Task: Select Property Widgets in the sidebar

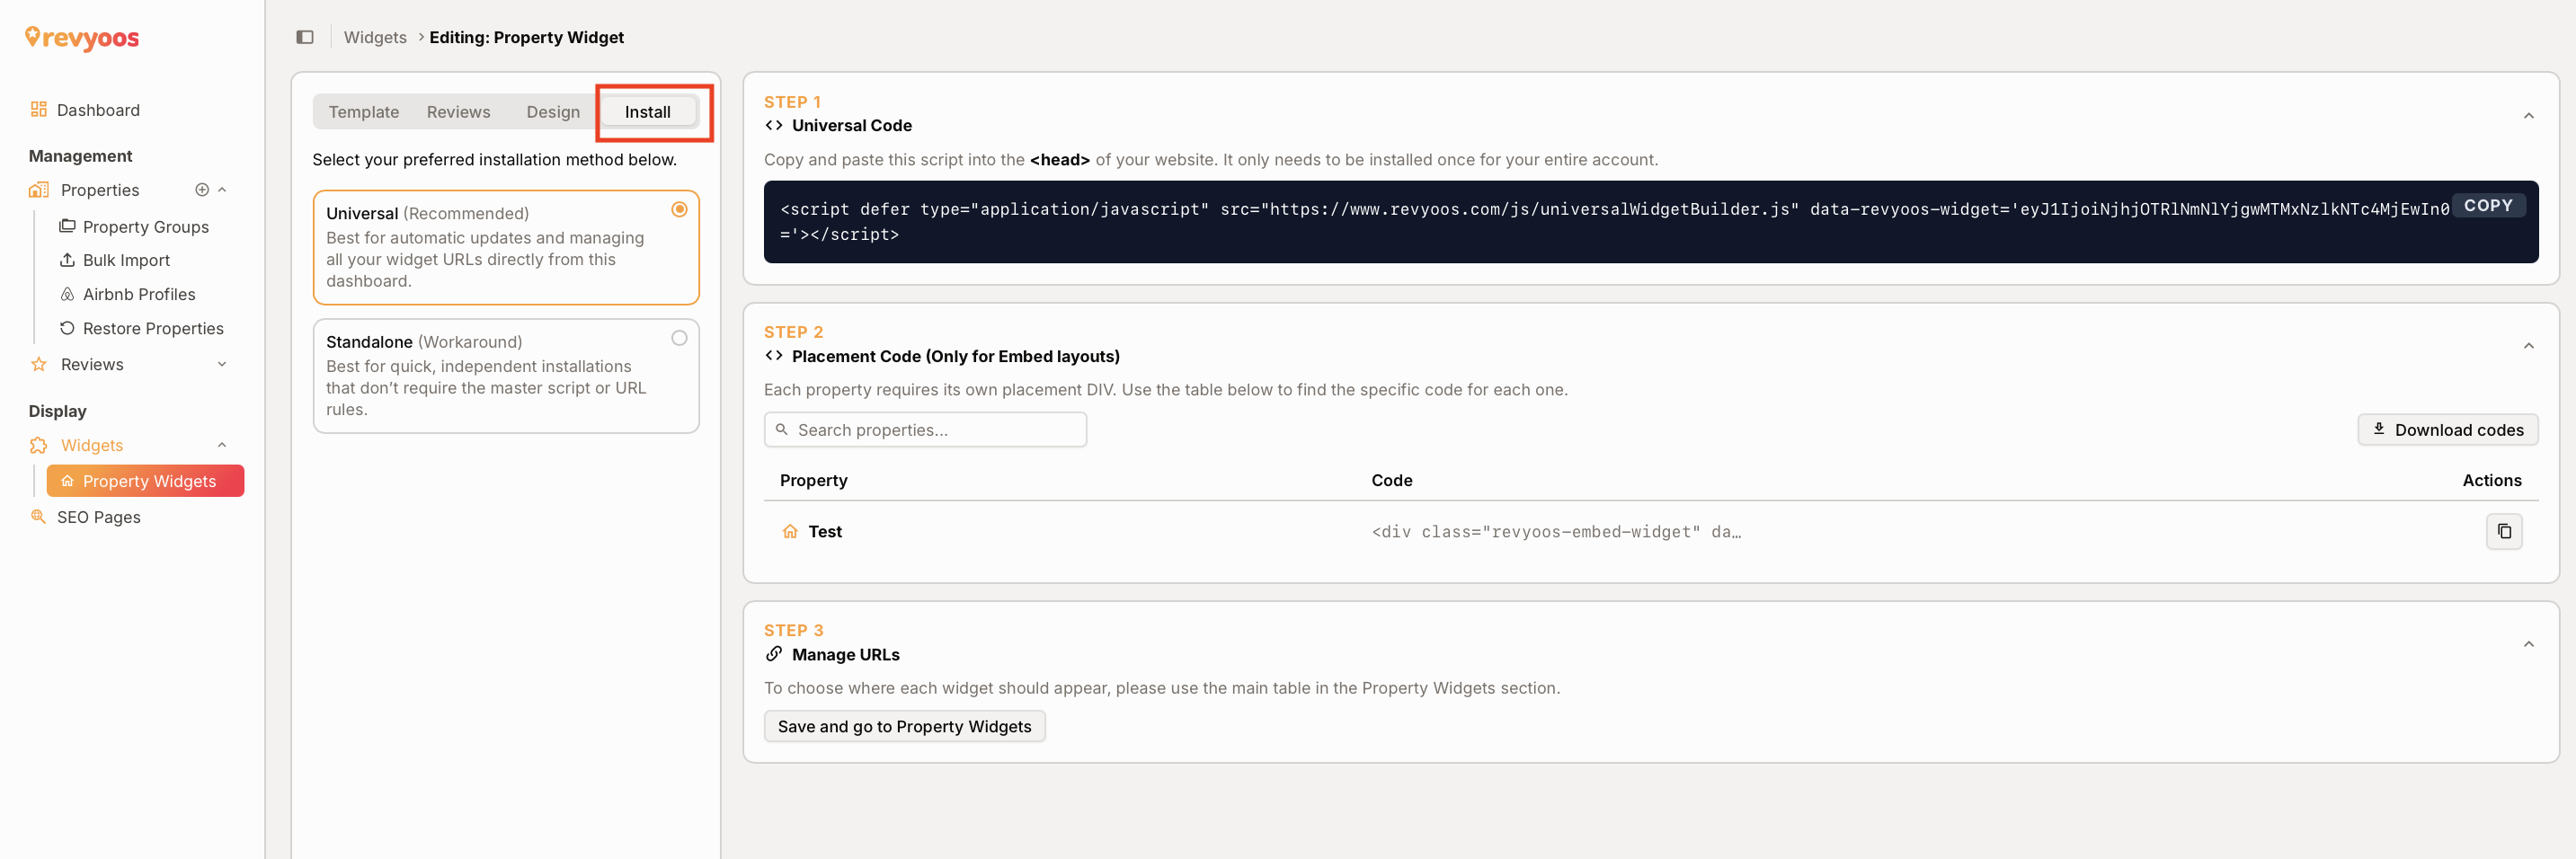Action: (x=145, y=481)
